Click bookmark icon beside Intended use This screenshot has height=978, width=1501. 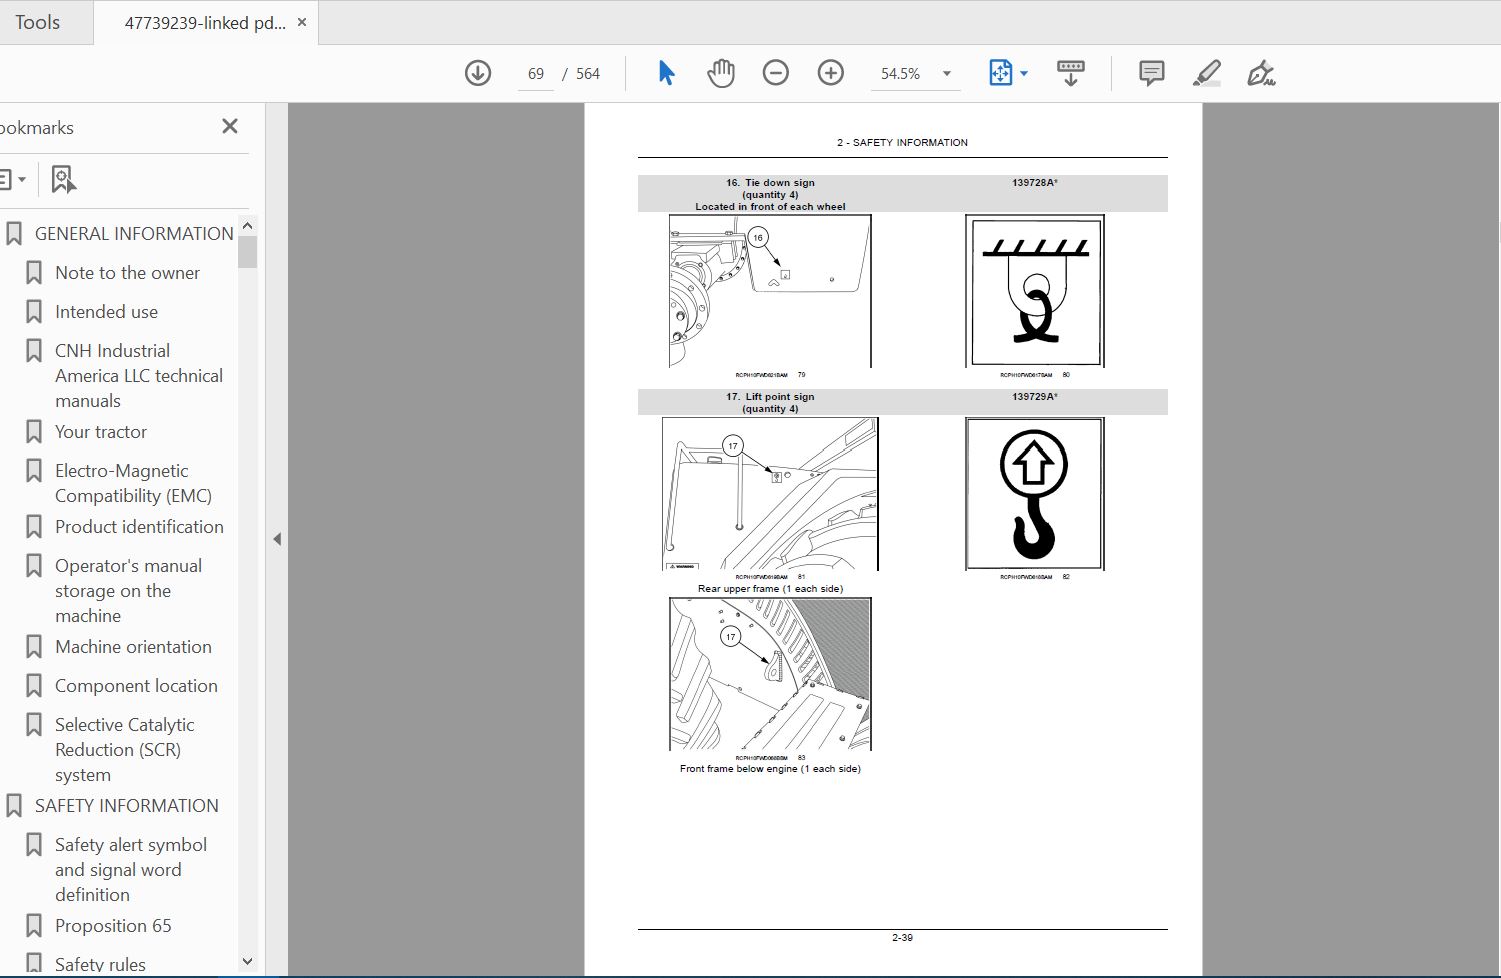pos(34,312)
